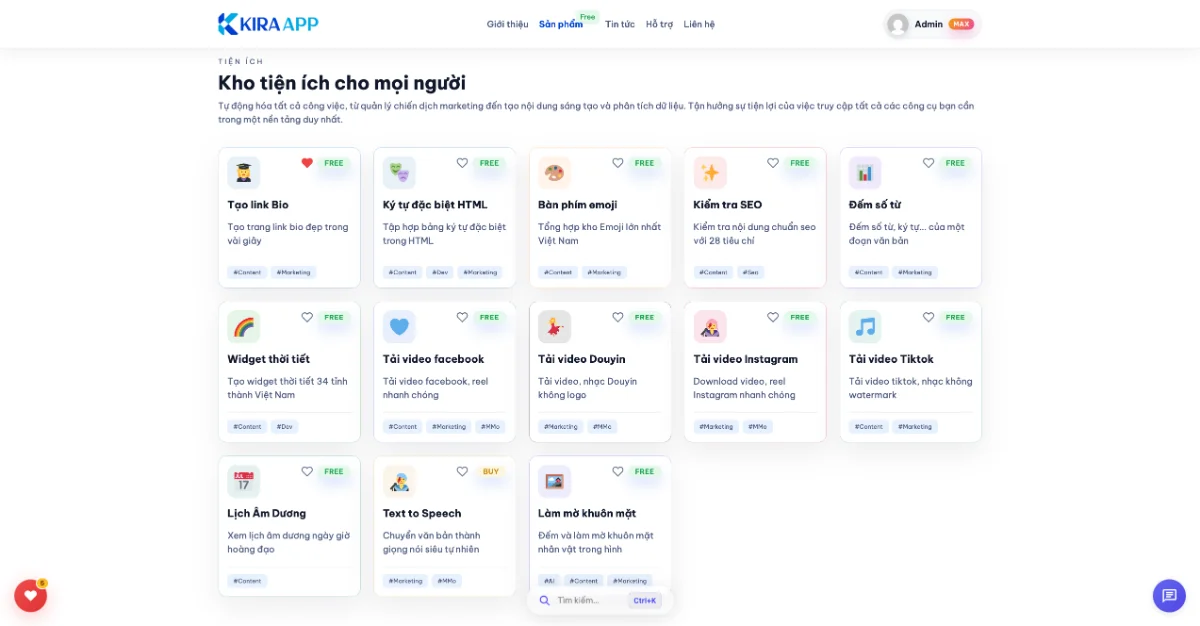Unfavorite the Tạo link Bio card
This screenshot has width=1200, height=626.
307,162
